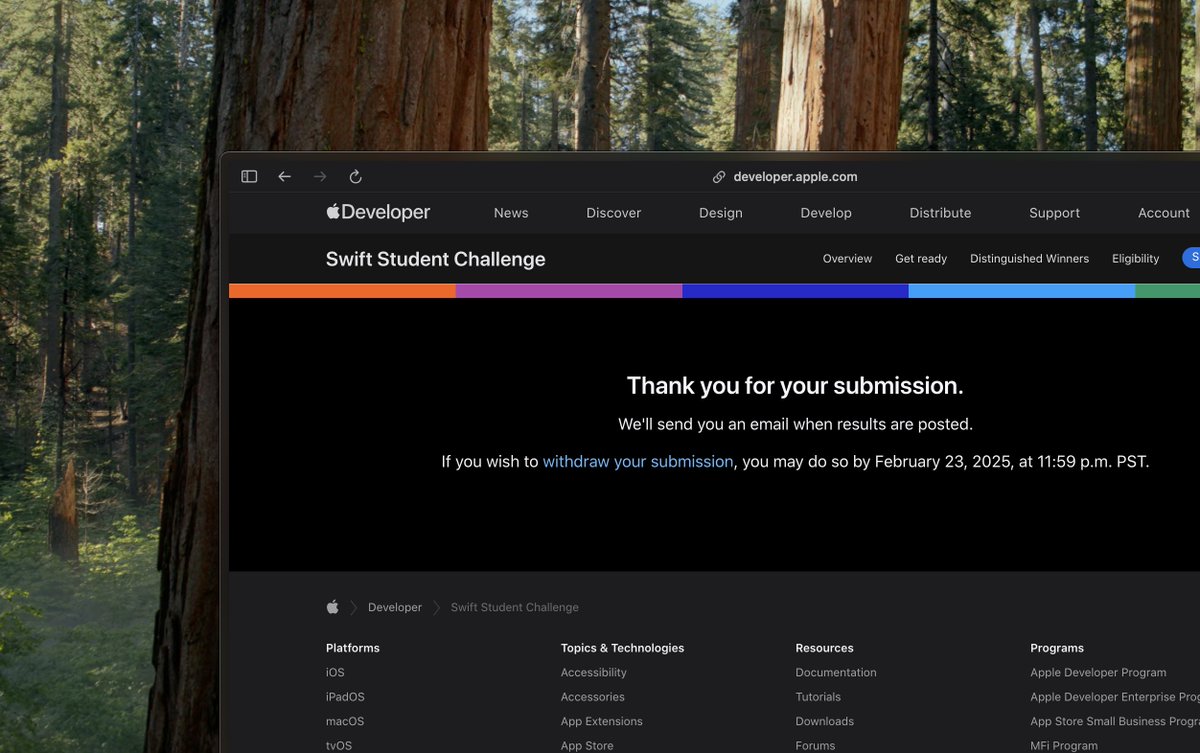The width and height of the screenshot is (1200, 753).
Task: Open the macOS platform link
Action: pyautogui.click(x=345, y=722)
